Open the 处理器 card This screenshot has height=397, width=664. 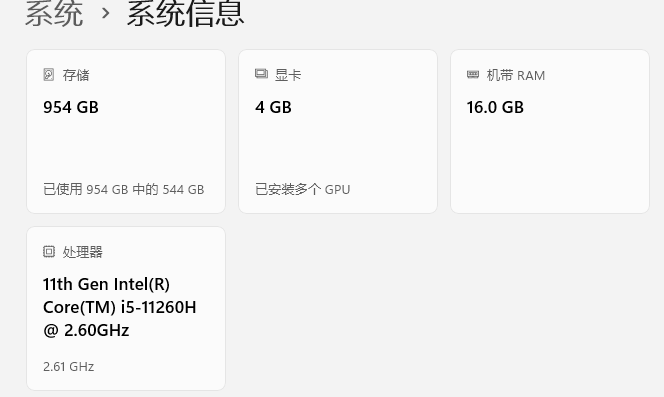[x=126, y=308]
